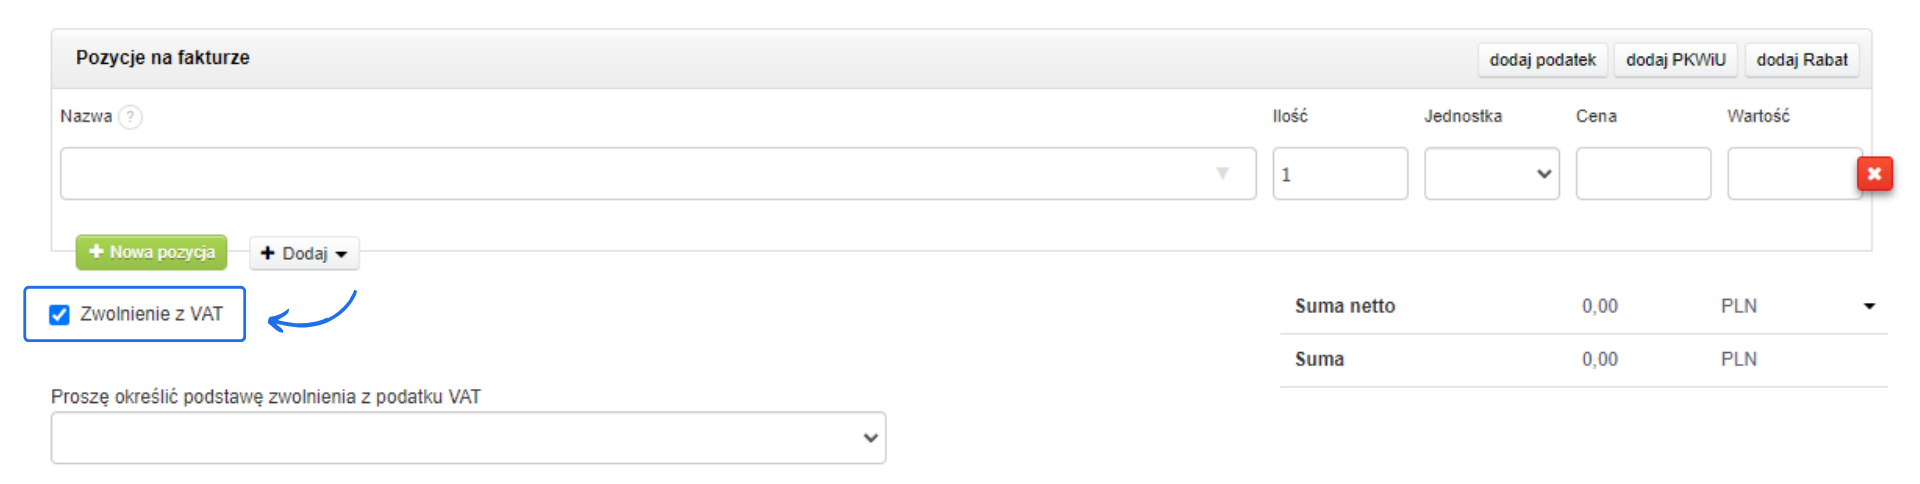Click the dodaj Rabat button
This screenshot has width=1920, height=484.
tap(1801, 60)
